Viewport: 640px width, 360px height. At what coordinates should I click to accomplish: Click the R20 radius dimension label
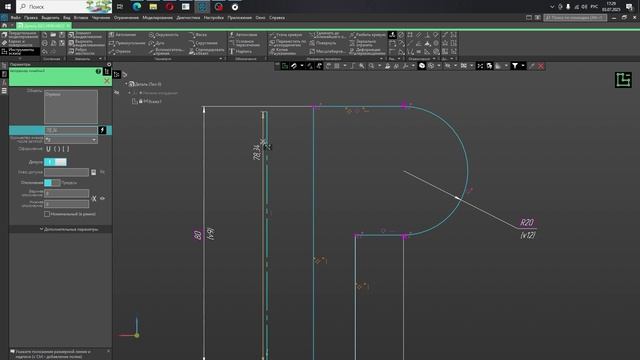point(527,222)
